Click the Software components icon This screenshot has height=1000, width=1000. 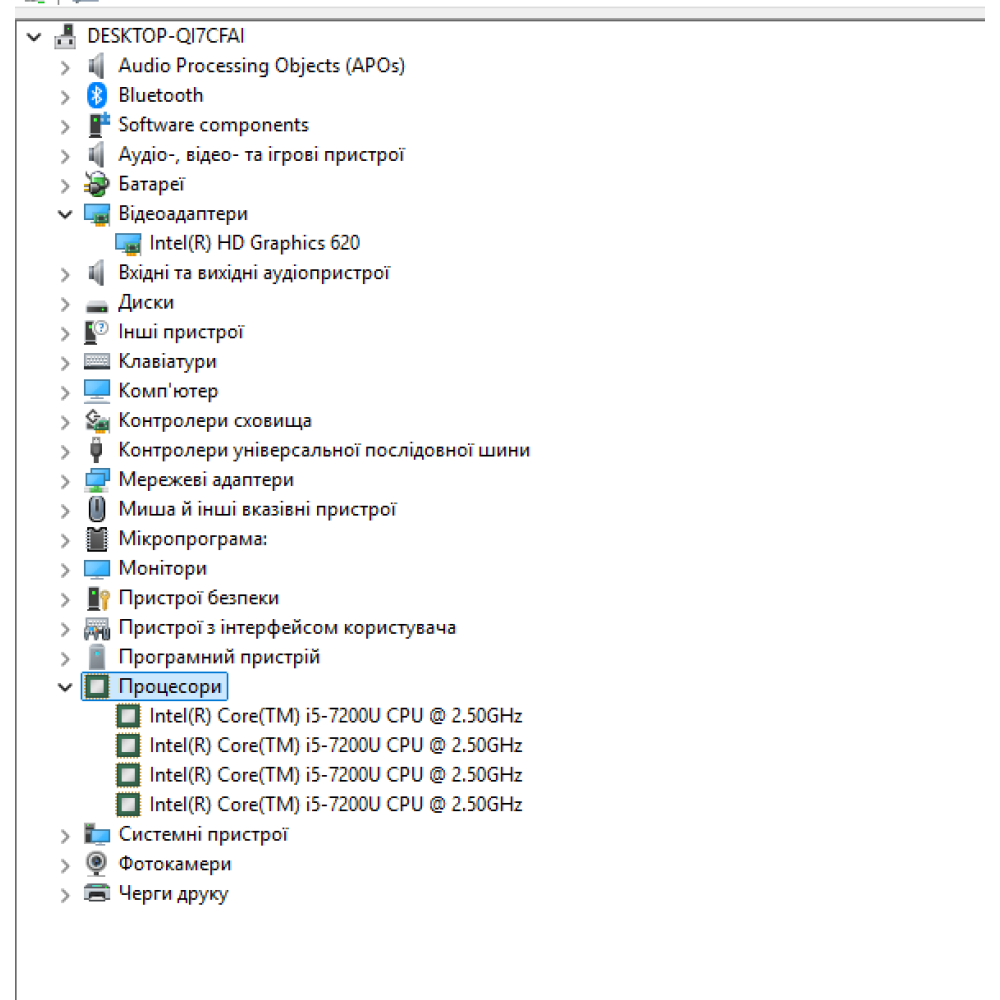pyautogui.click(x=98, y=124)
